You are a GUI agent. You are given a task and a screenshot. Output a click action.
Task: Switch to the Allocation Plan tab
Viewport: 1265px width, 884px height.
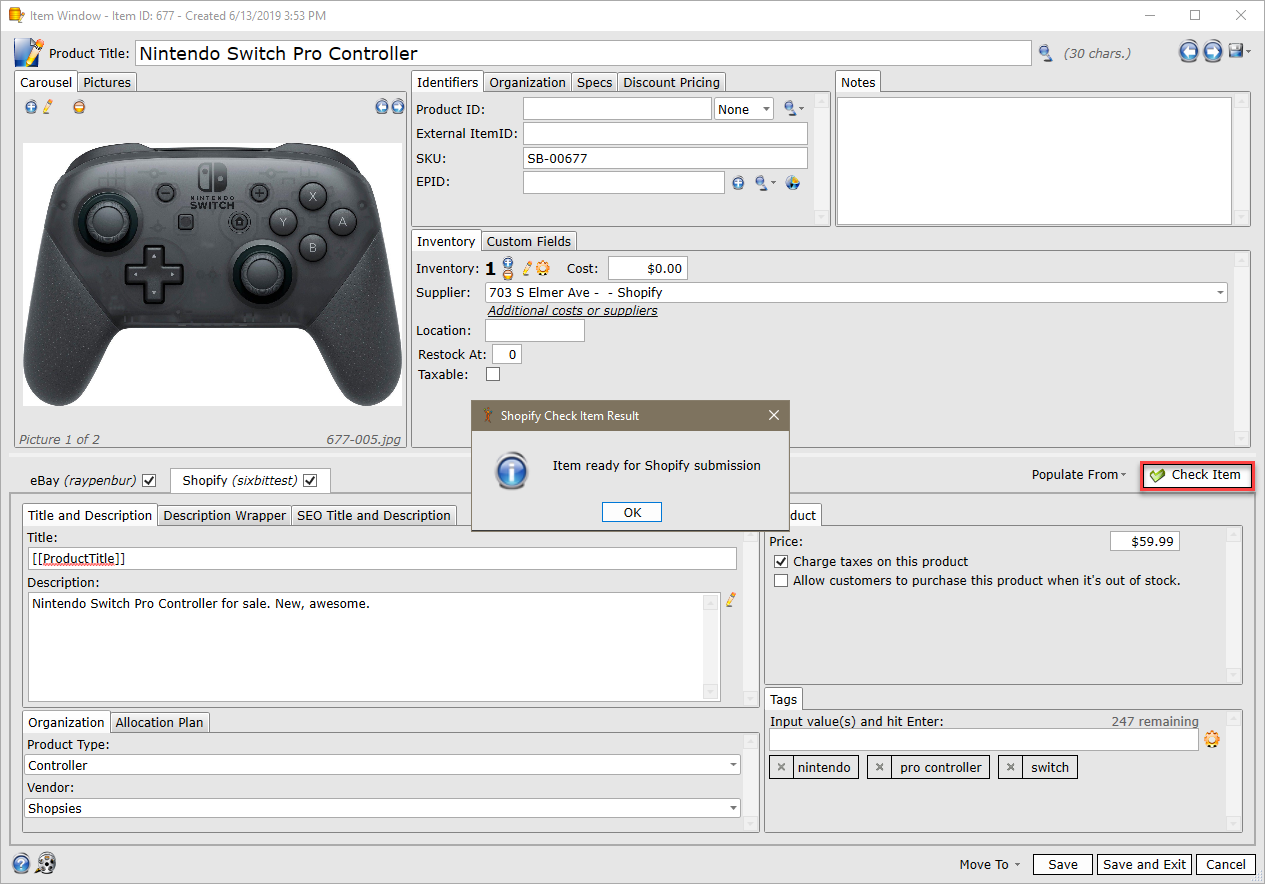pyautogui.click(x=160, y=722)
